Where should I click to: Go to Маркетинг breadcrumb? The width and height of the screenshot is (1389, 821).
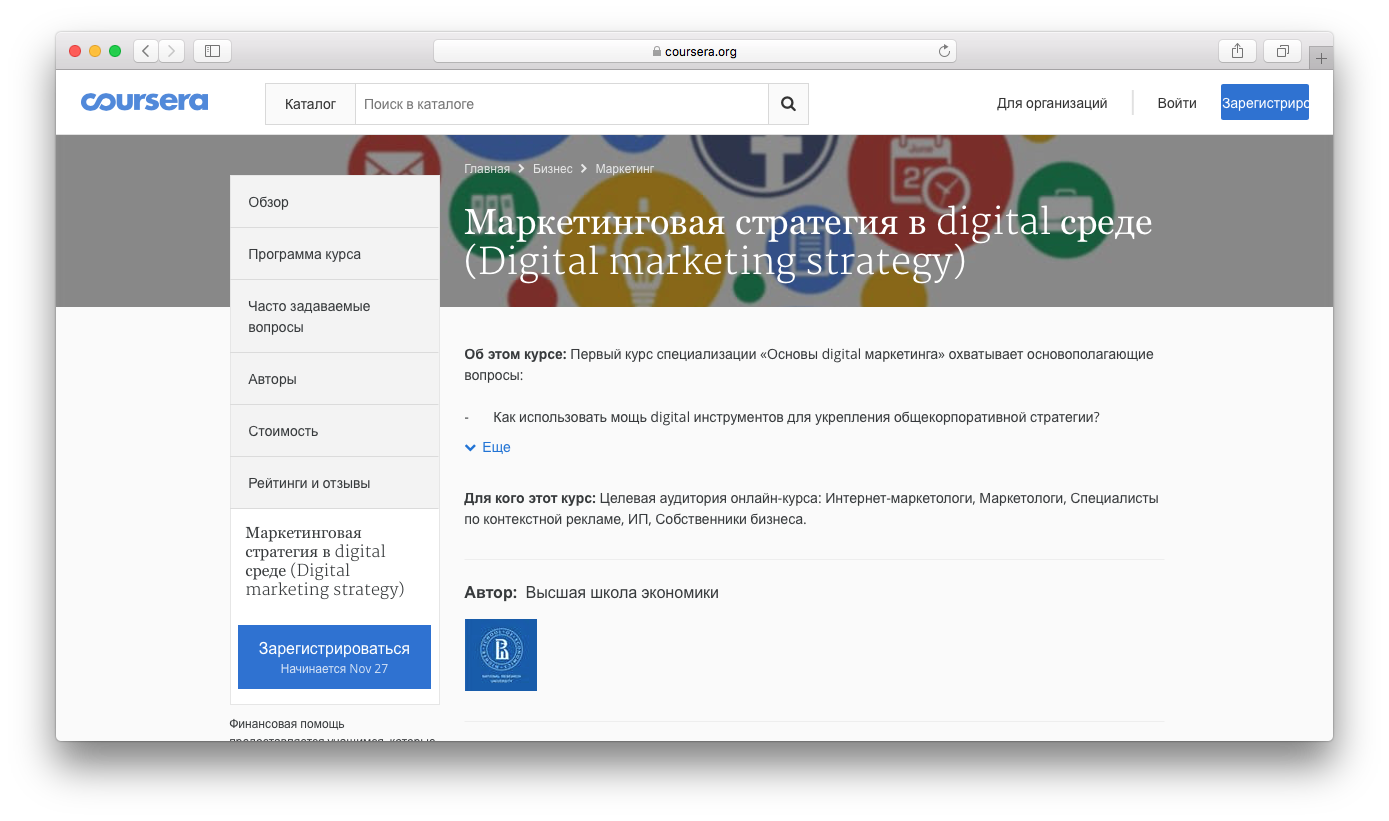coord(625,169)
